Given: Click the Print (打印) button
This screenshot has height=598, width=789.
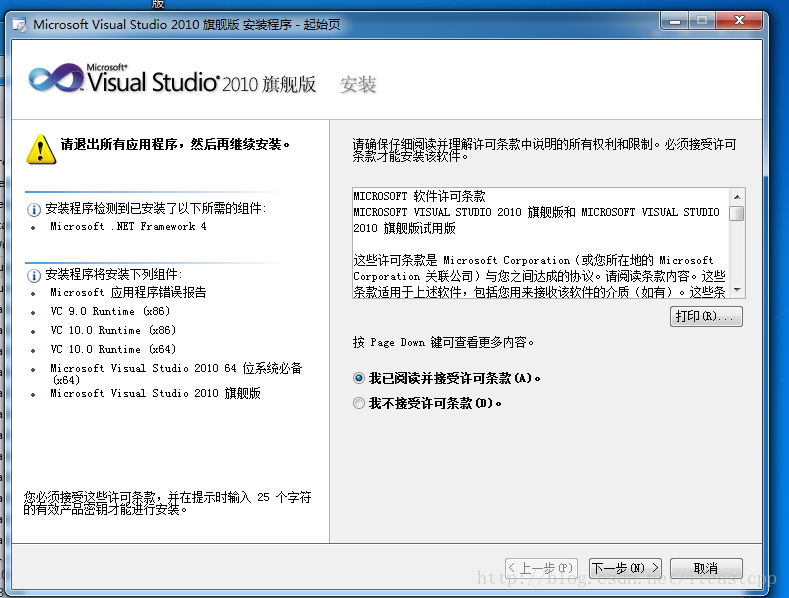Looking at the screenshot, I should 706,316.
